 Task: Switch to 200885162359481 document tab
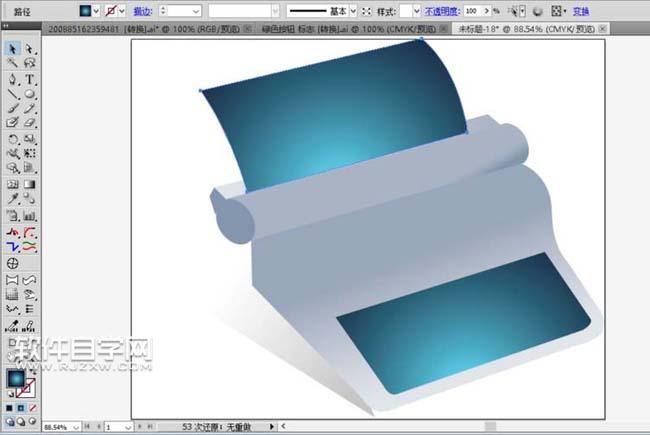[144, 29]
